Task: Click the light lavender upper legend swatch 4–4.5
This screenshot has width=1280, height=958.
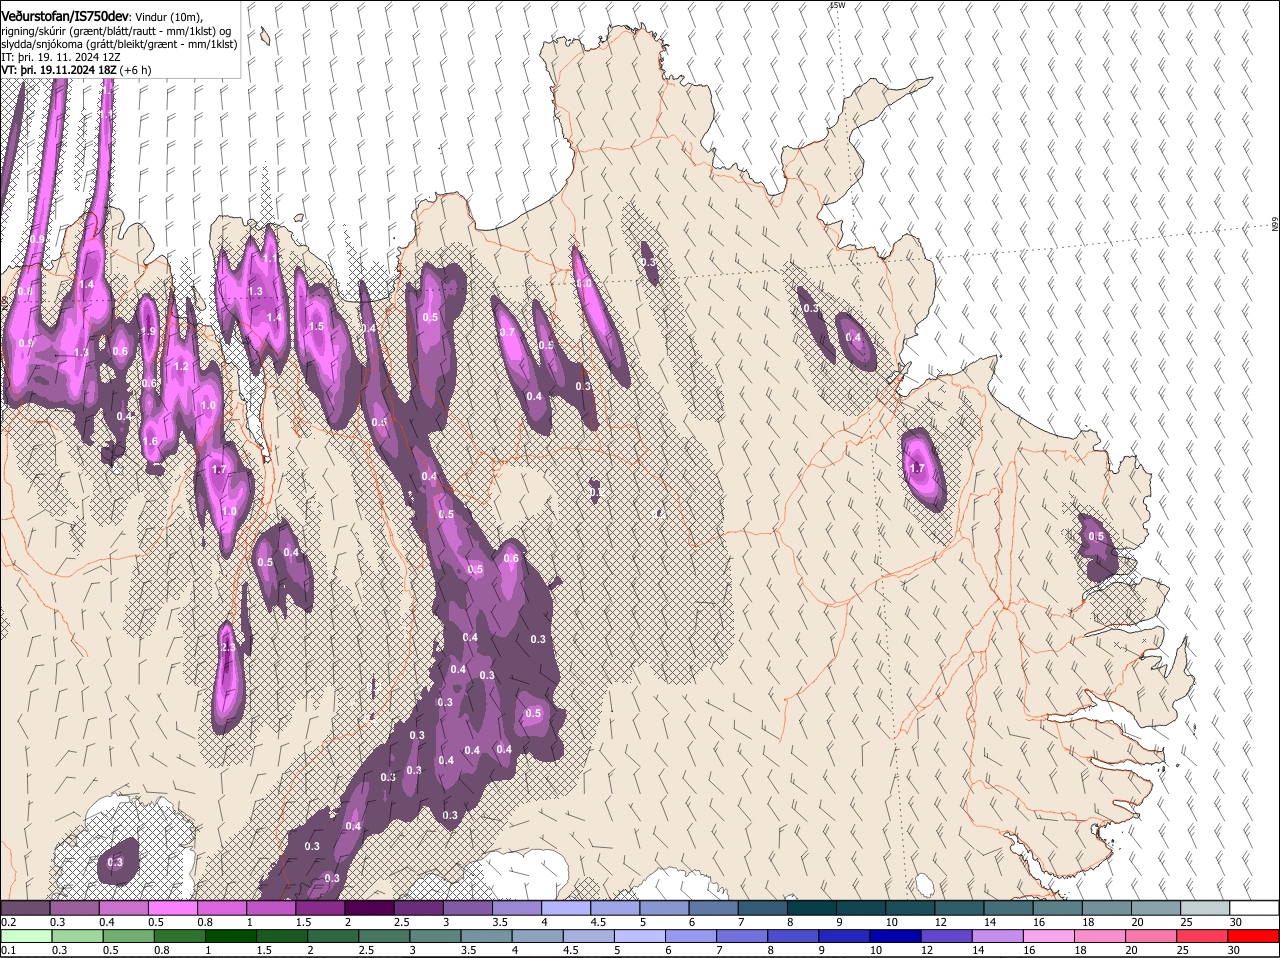Action: click(566, 907)
